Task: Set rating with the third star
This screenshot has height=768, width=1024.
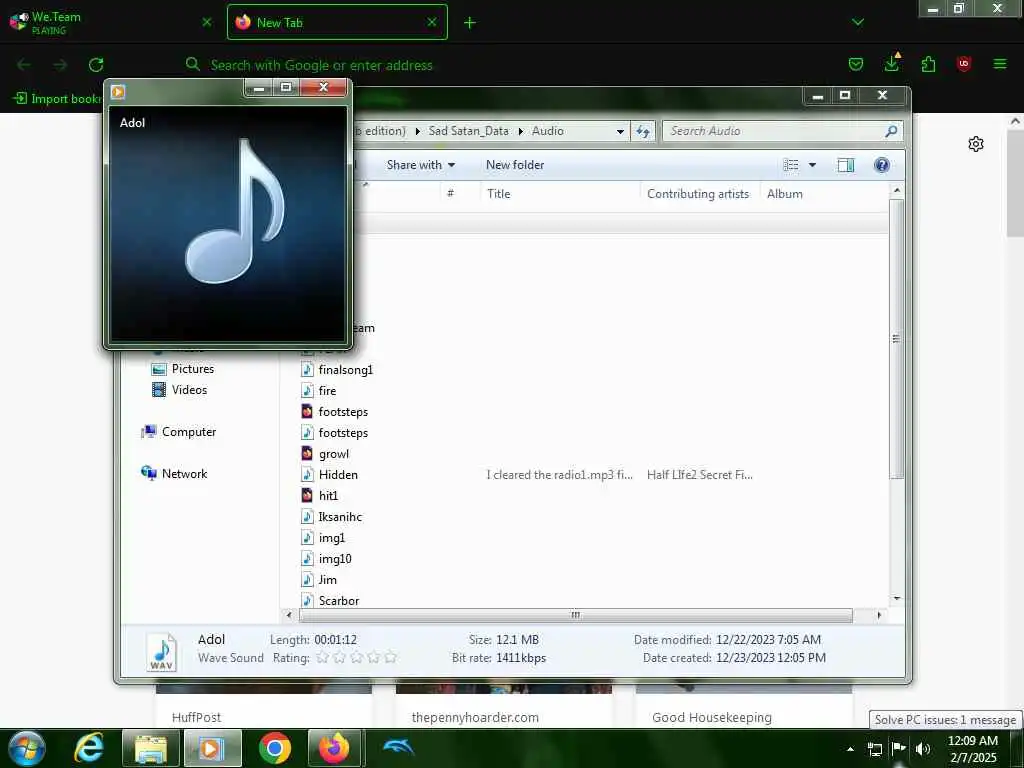Action: pos(356,657)
